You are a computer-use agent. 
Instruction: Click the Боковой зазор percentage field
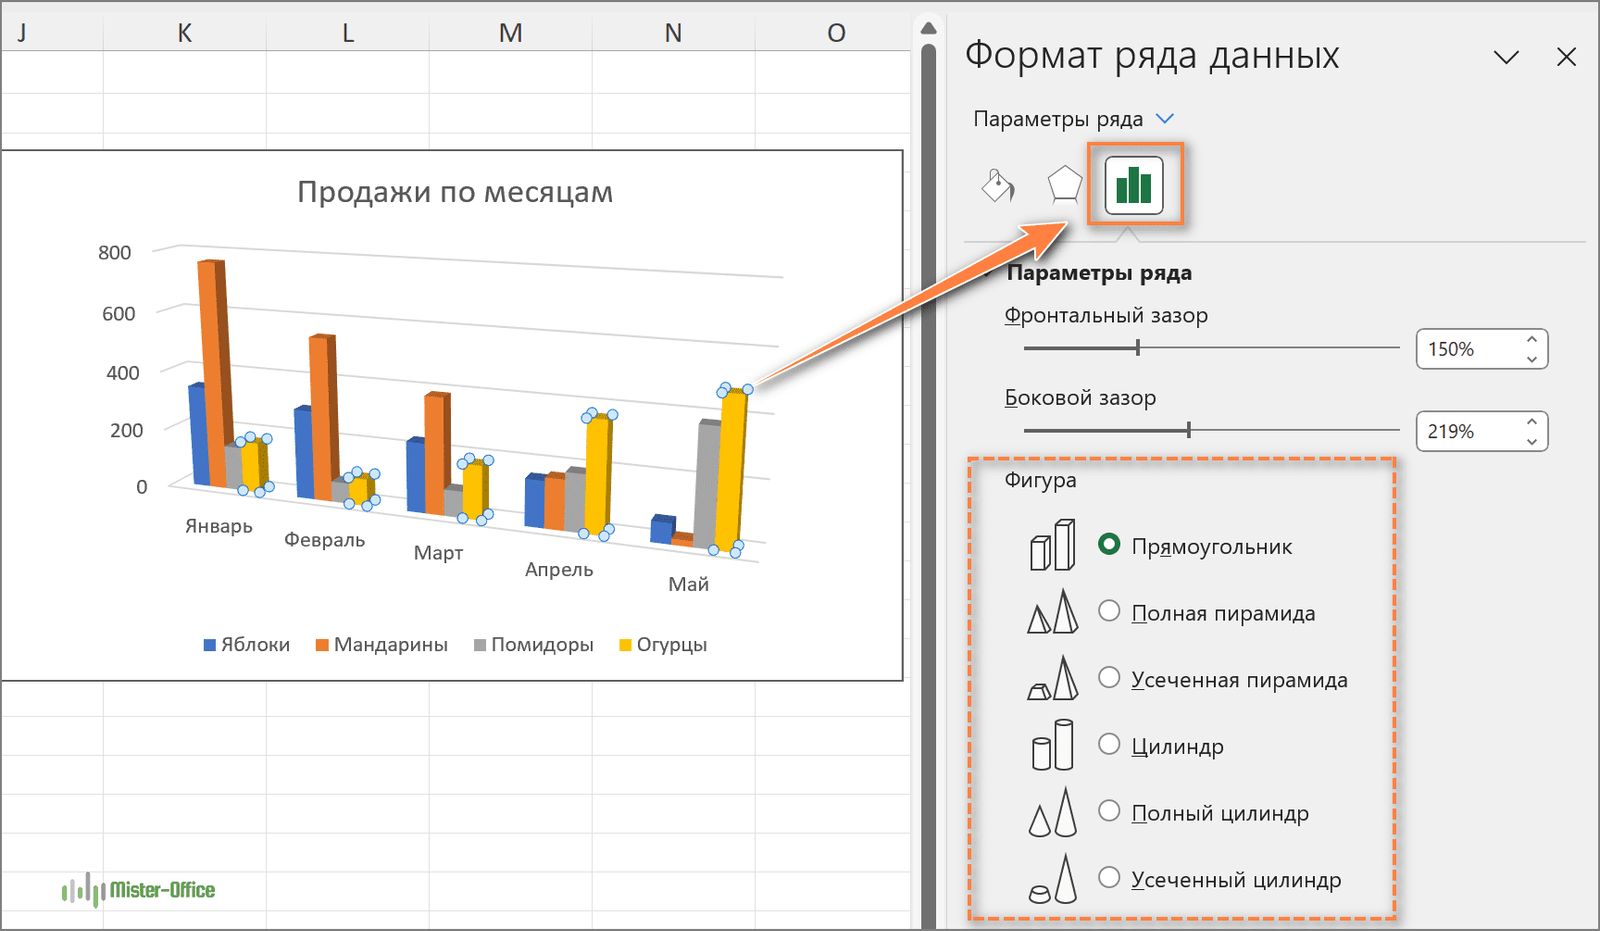[1466, 432]
